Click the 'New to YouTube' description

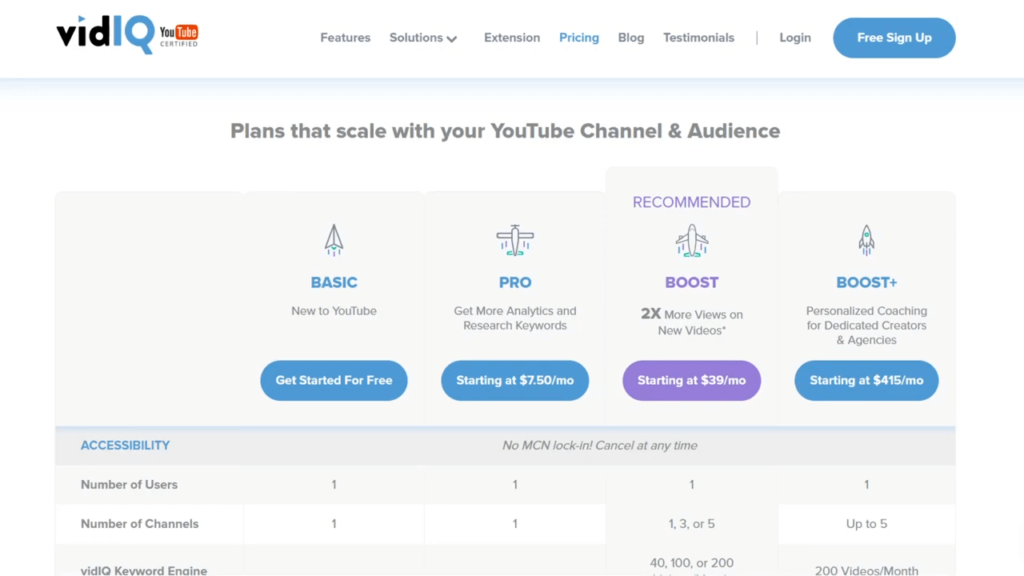334,311
